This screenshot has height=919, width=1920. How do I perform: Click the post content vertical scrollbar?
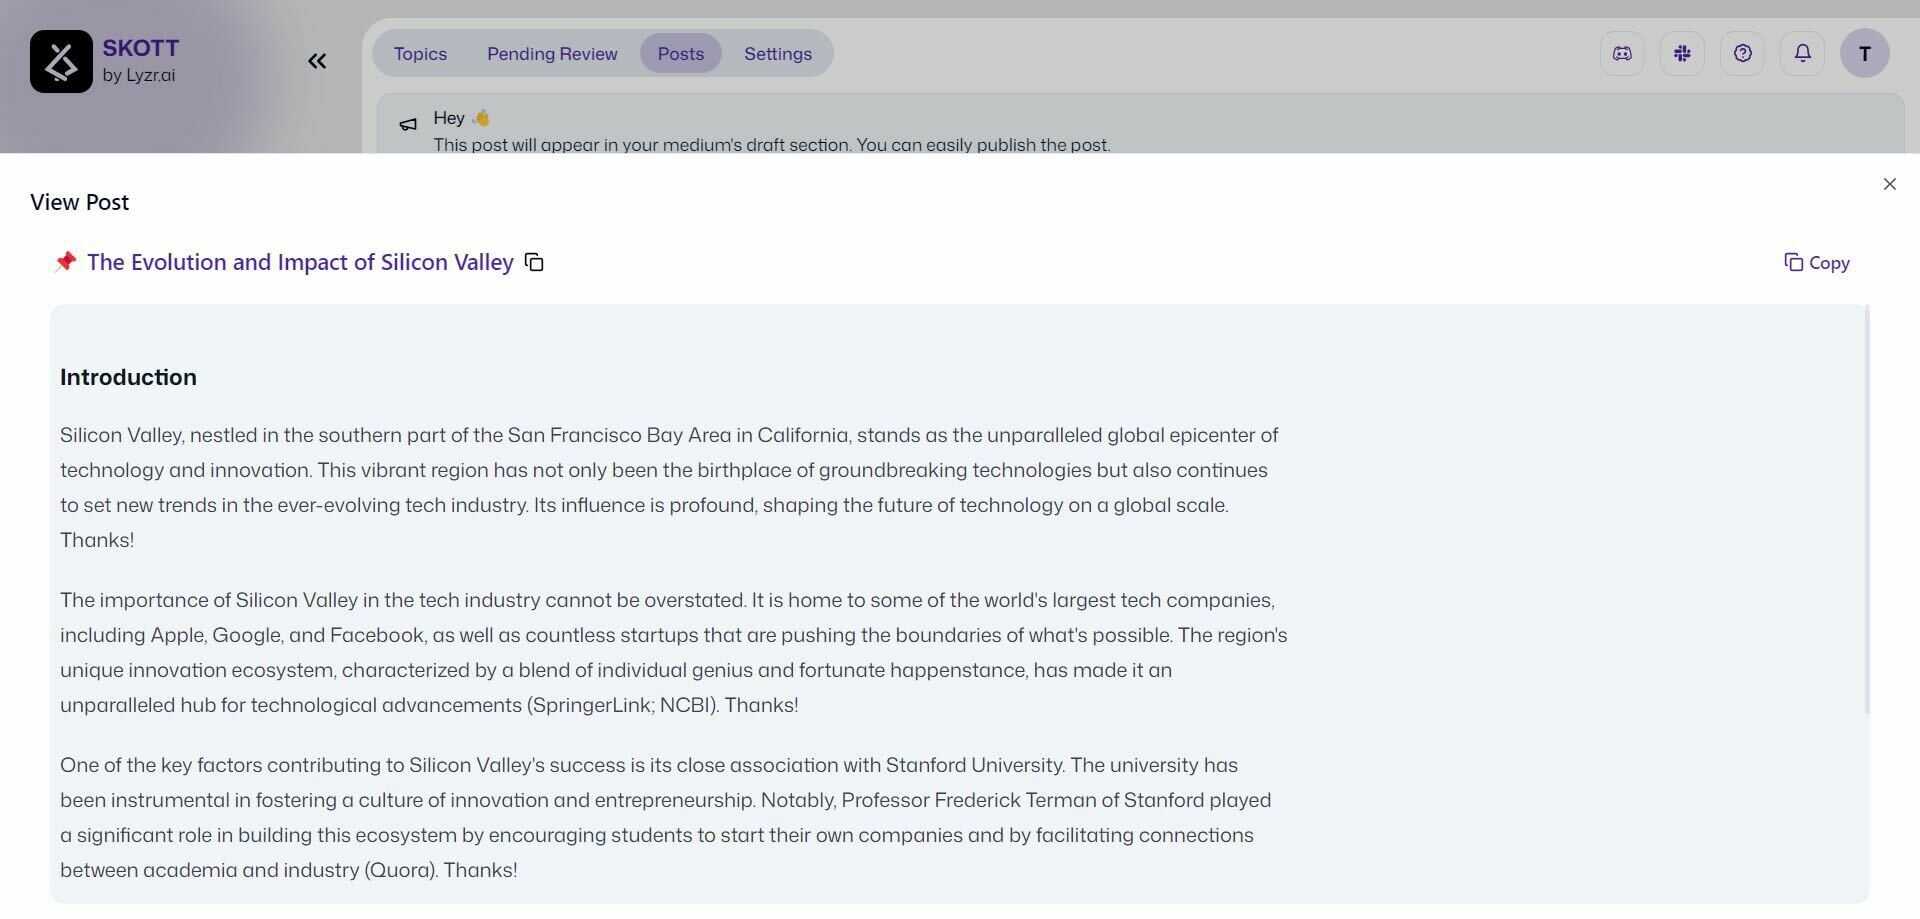click(x=1866, y=510)
